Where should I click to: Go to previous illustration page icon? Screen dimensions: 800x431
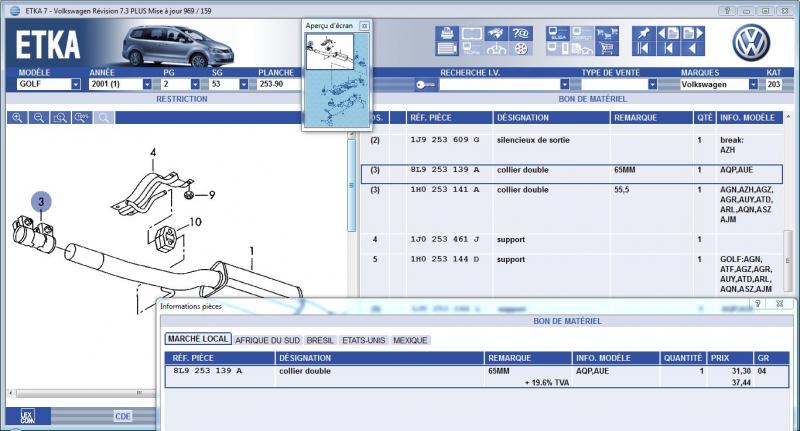coord(668,33)
